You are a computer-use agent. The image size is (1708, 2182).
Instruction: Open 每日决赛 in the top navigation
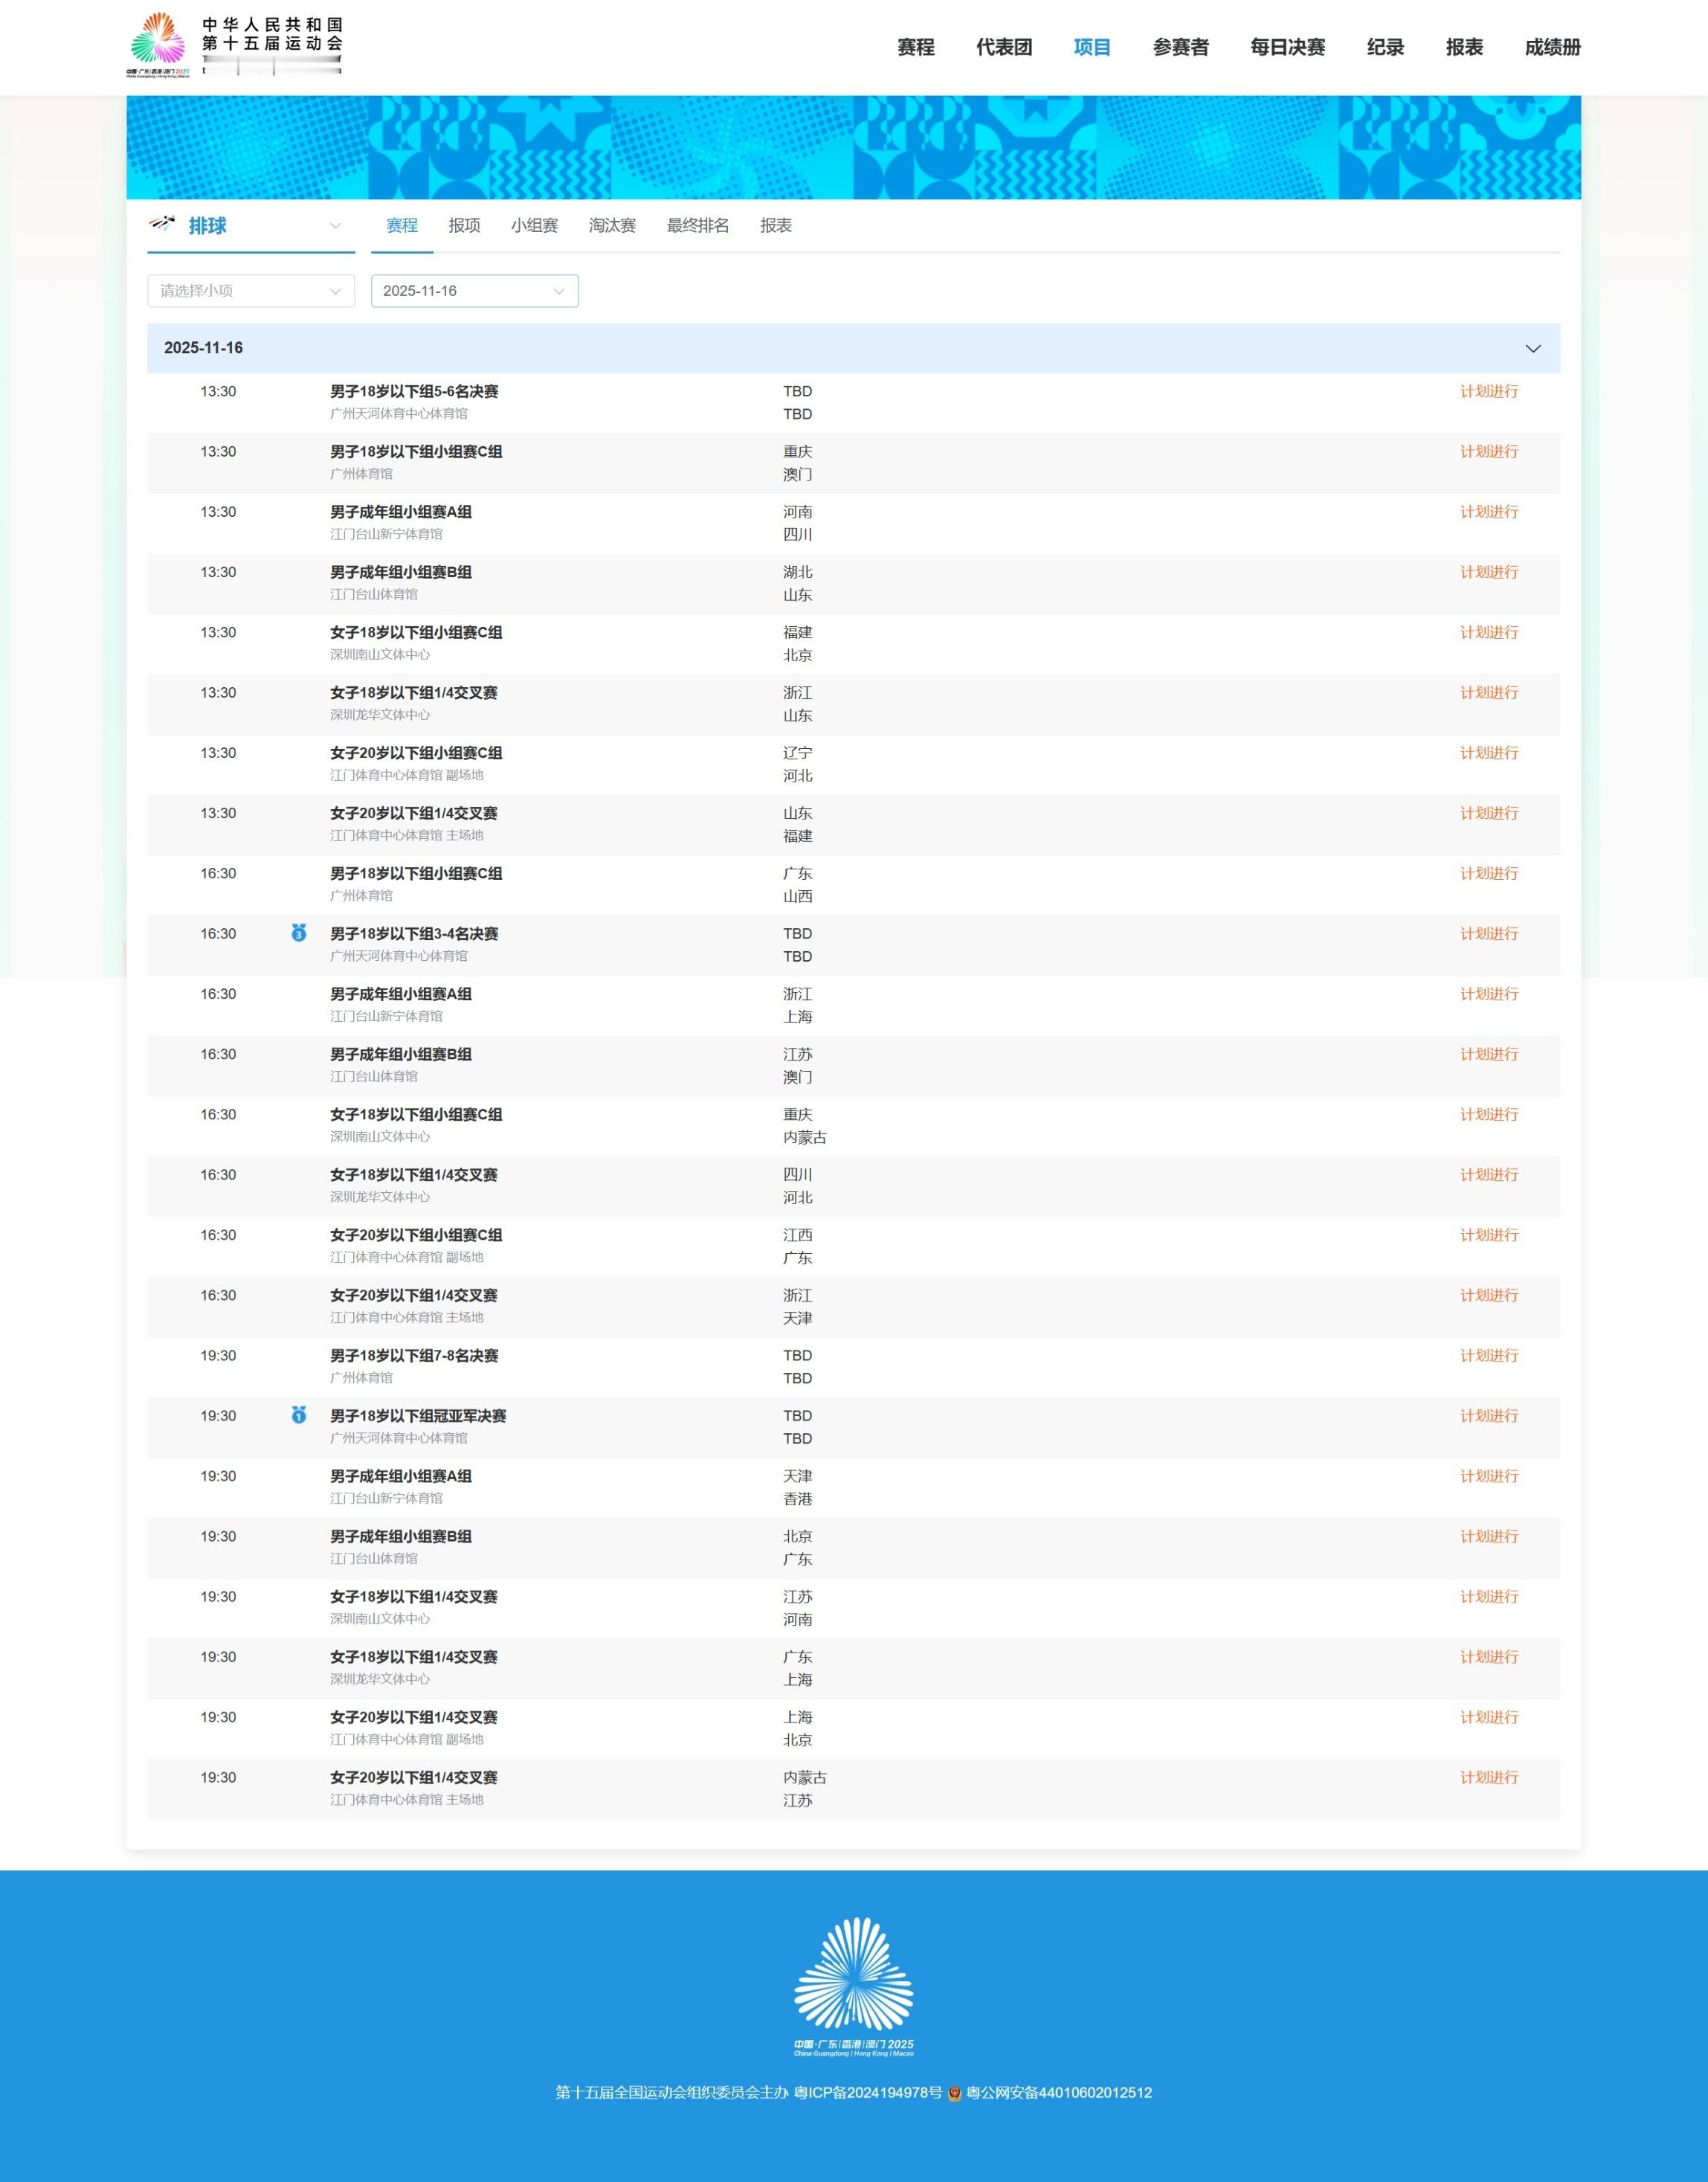(x=1287, y=47)
